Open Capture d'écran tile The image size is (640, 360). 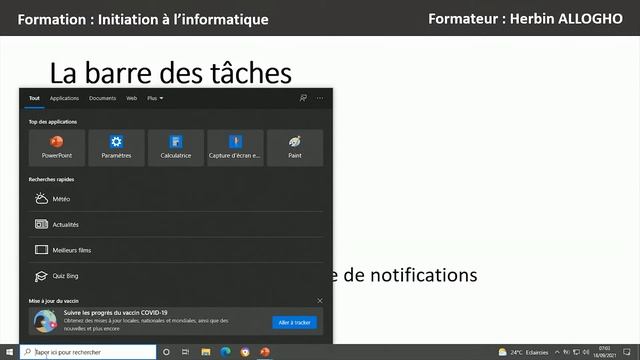236,148
